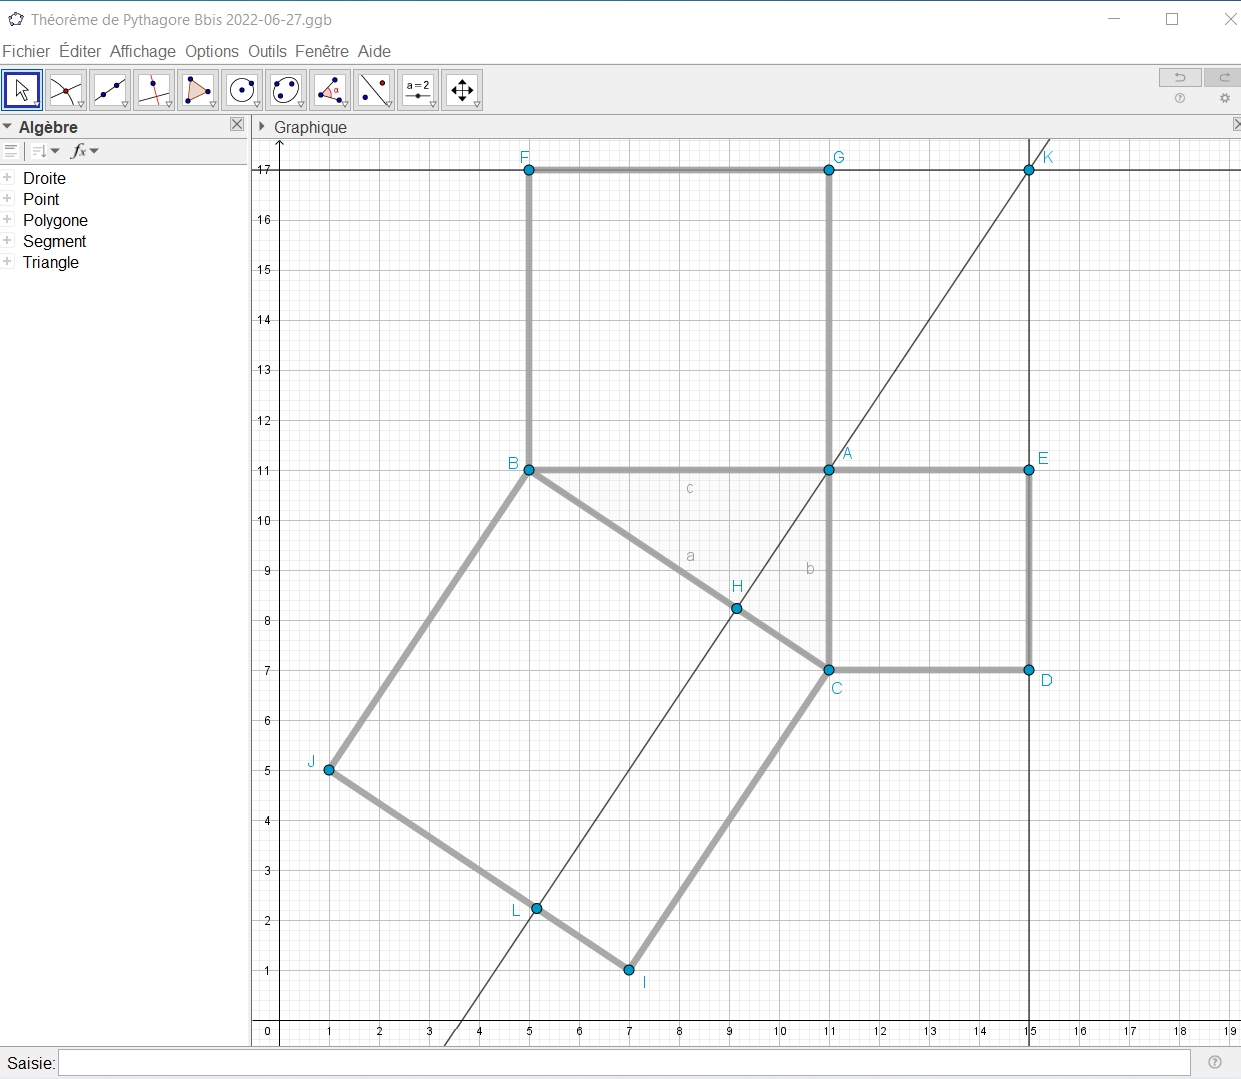The height and width of the screenshot is (1079, 1241).
Task: Open the Fichier menu
Action: click(x=26, y=51)
